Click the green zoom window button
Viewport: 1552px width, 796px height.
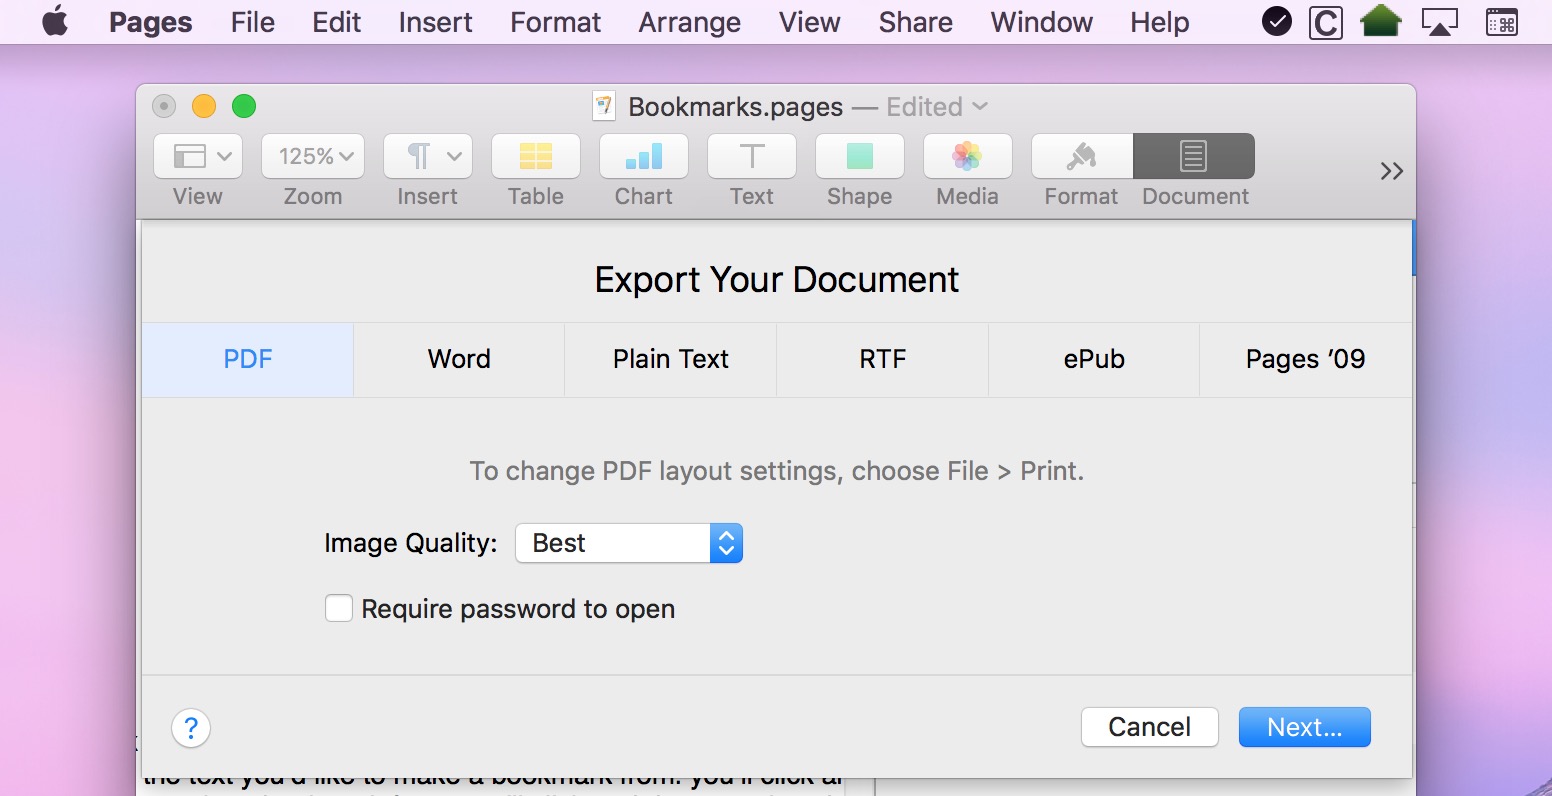coord(244,106)
